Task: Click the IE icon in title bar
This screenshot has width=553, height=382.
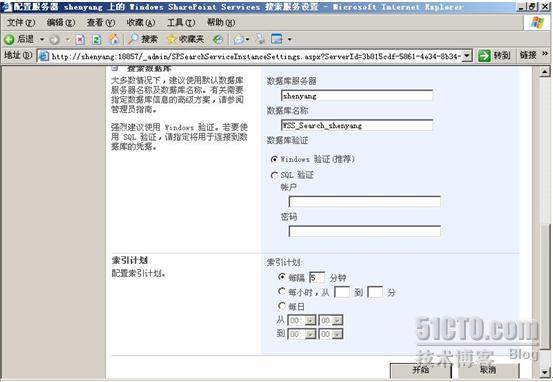Action: 7,6
